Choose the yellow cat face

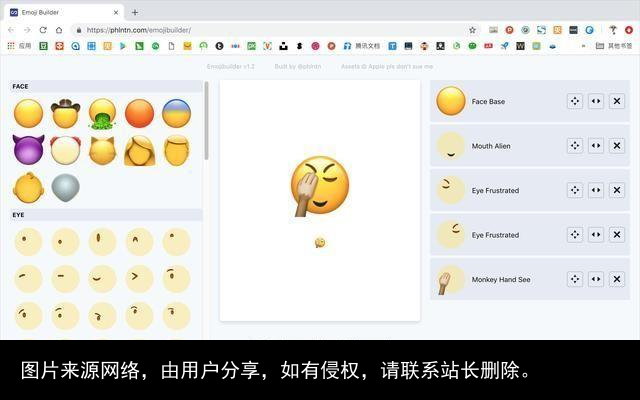pyautogui.click(x=102, y=150)
